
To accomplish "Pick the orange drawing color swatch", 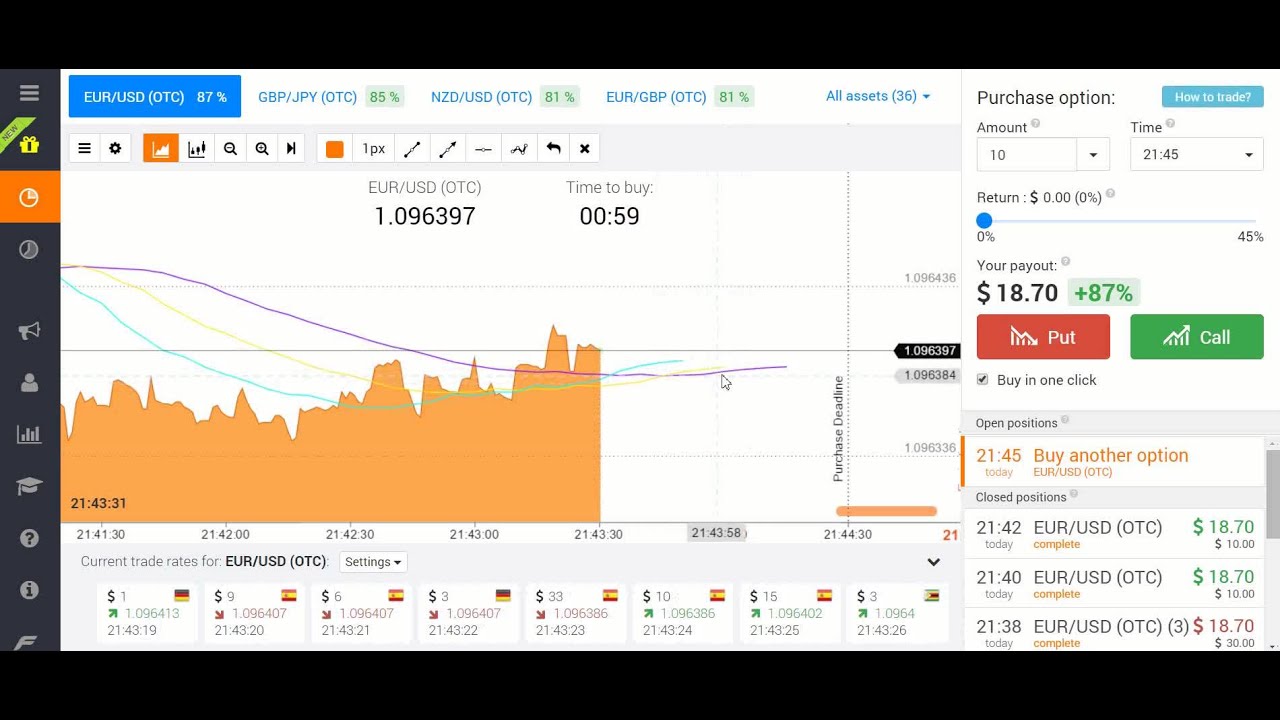I will pyautogui.click(x=335, y=149).
